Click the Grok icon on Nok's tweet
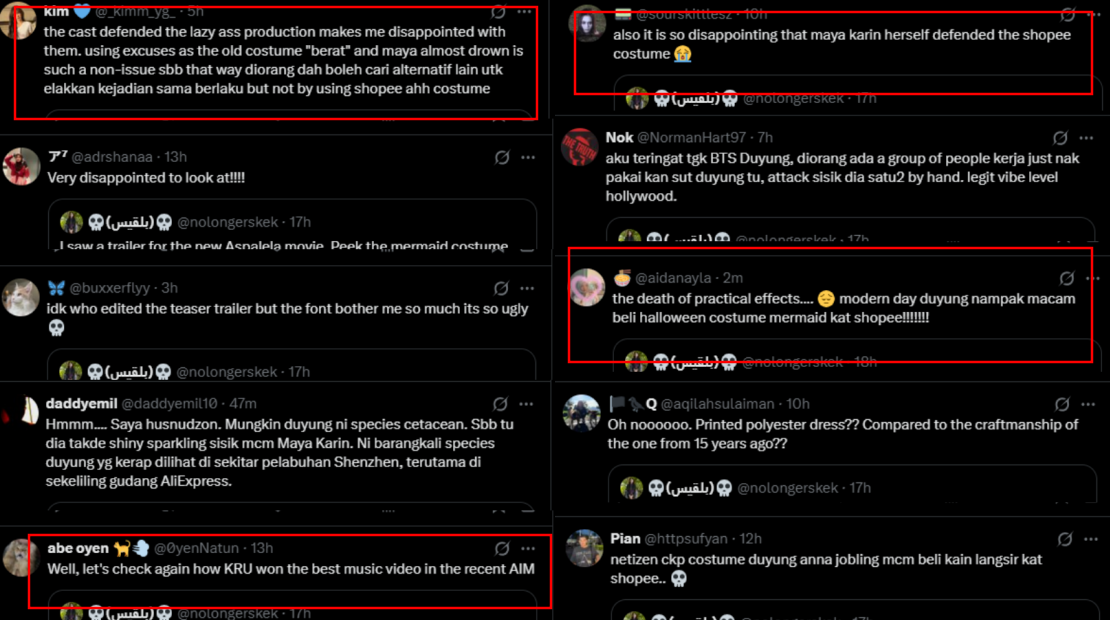 pyautogui.click(x=1061, y=138)
